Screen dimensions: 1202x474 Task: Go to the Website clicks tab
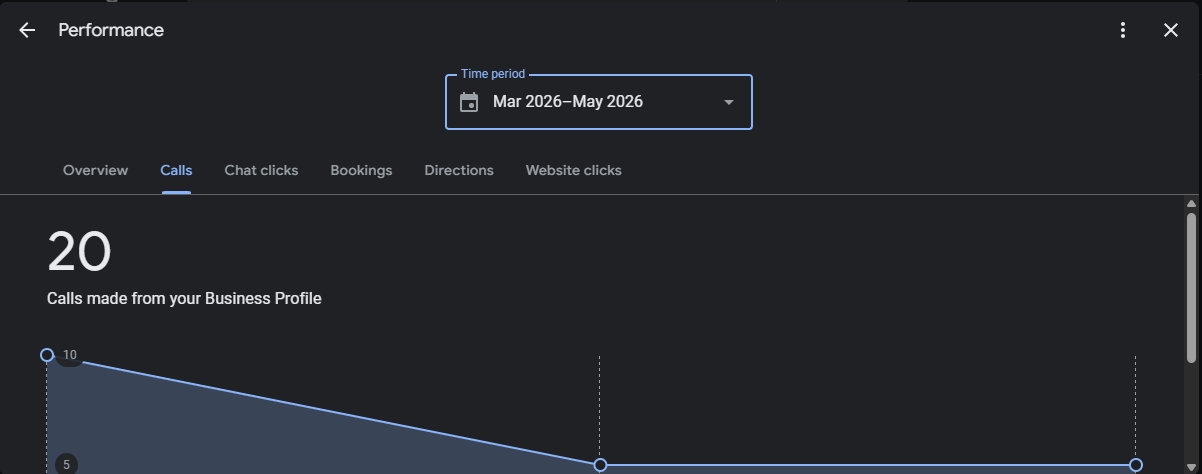pos(573,170)
